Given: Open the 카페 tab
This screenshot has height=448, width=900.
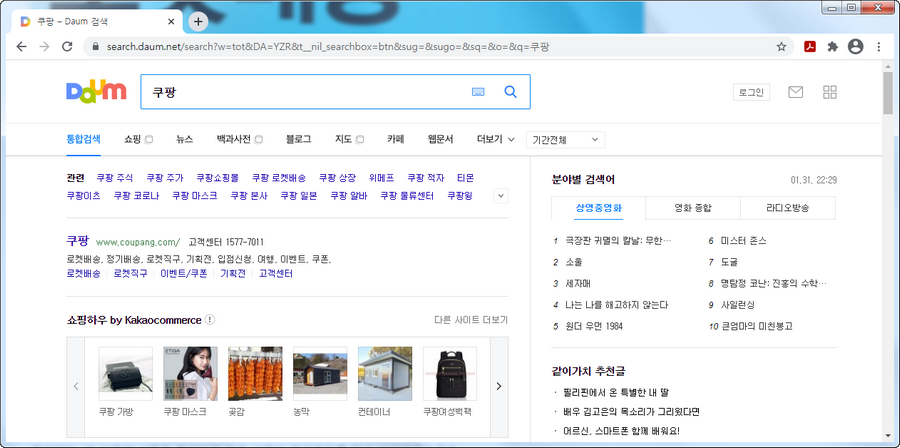Looking at the screenshot, I should click(x=395, y=139).
